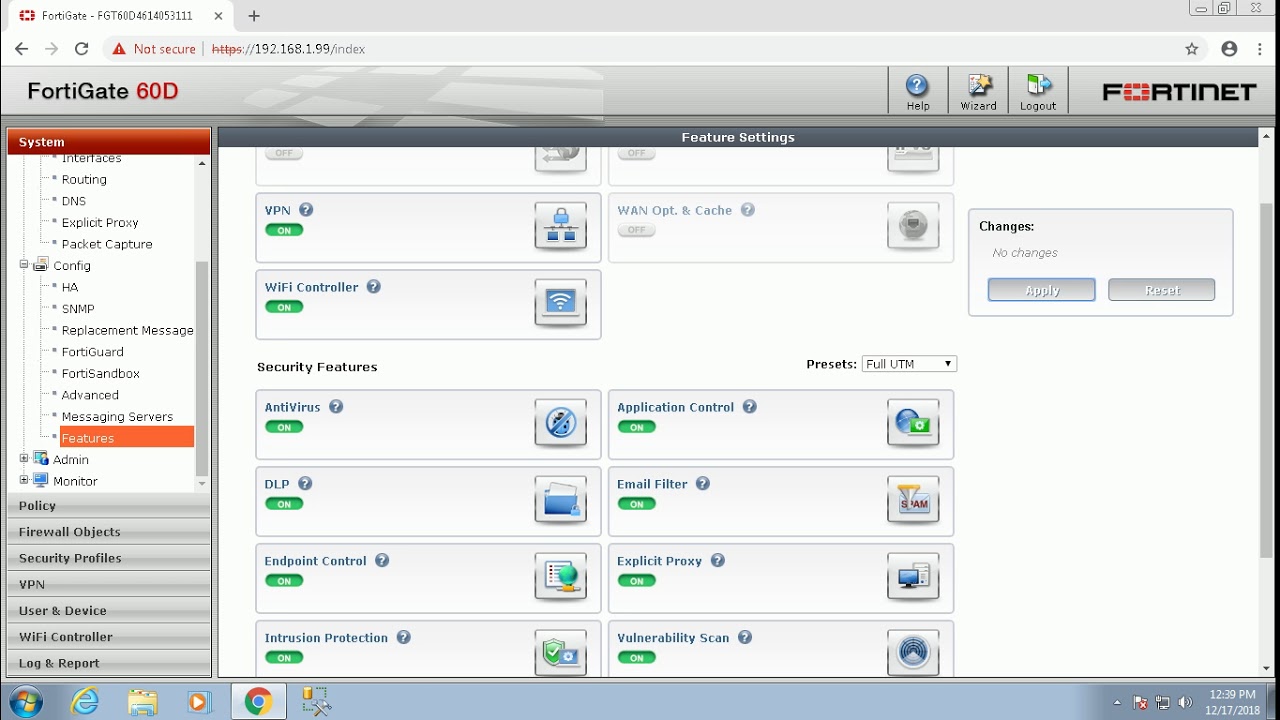
Task: Click the Explicit Proxy feature icon
Action: click(913, 577)
